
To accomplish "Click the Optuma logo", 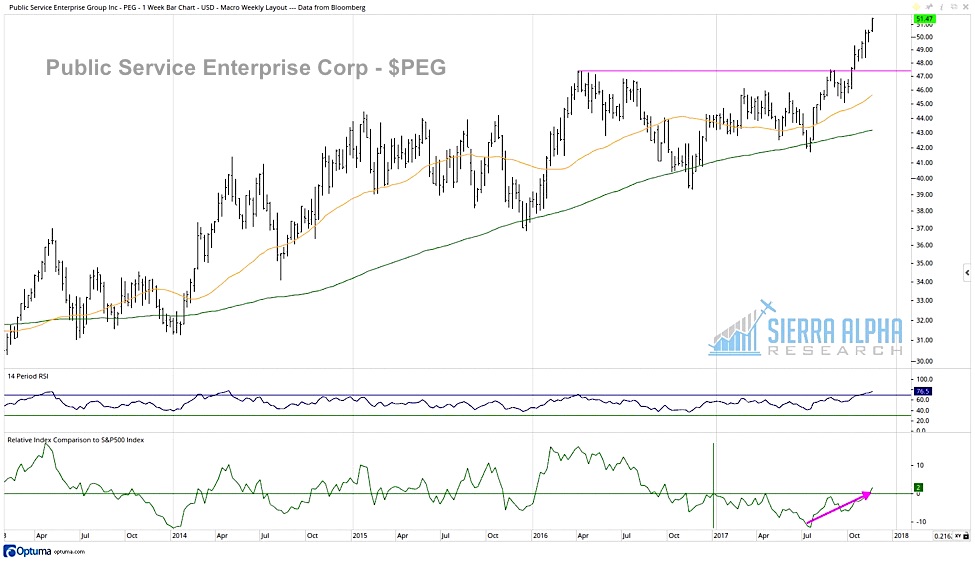I will pos(27,551).
